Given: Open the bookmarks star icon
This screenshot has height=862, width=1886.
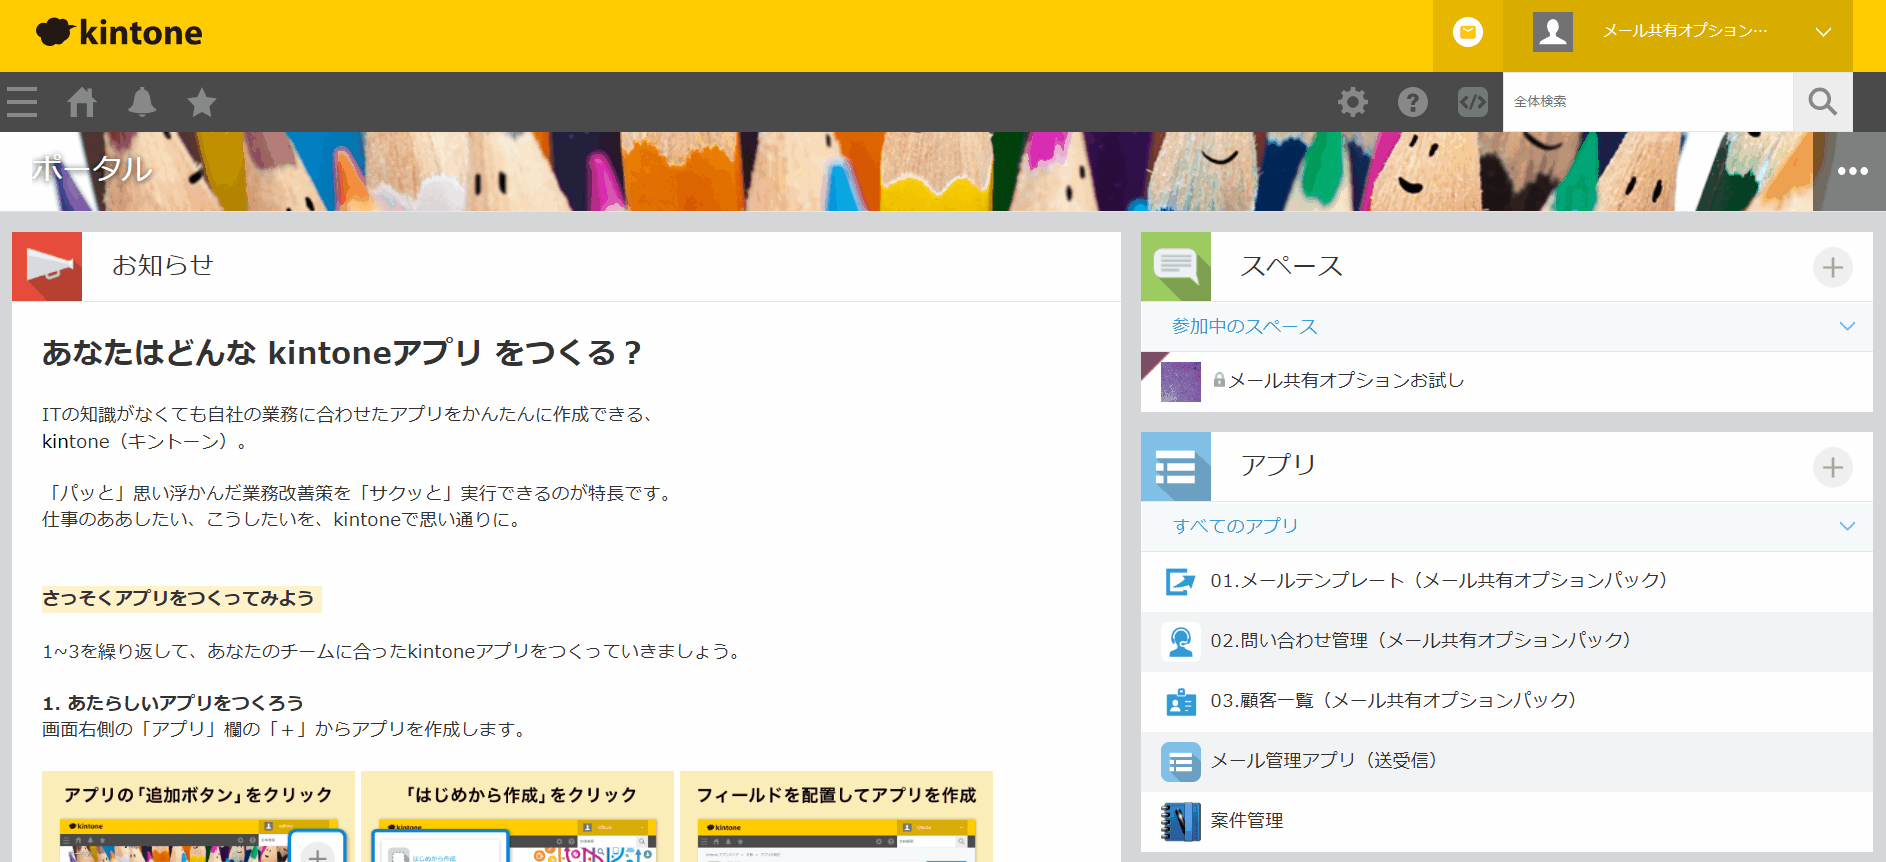Looking at the screenshot, I should tap(202, 102).
